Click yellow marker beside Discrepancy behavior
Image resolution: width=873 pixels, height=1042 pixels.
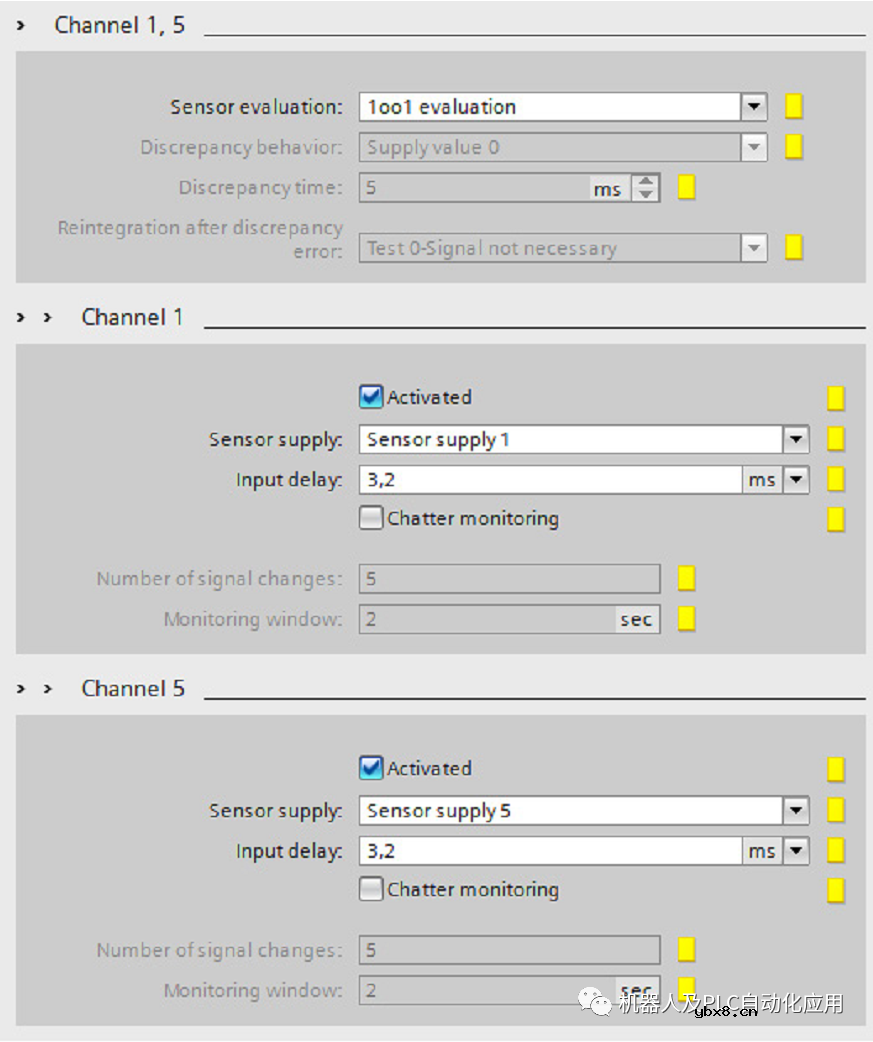pyautogui.click(x=794, y=147)
